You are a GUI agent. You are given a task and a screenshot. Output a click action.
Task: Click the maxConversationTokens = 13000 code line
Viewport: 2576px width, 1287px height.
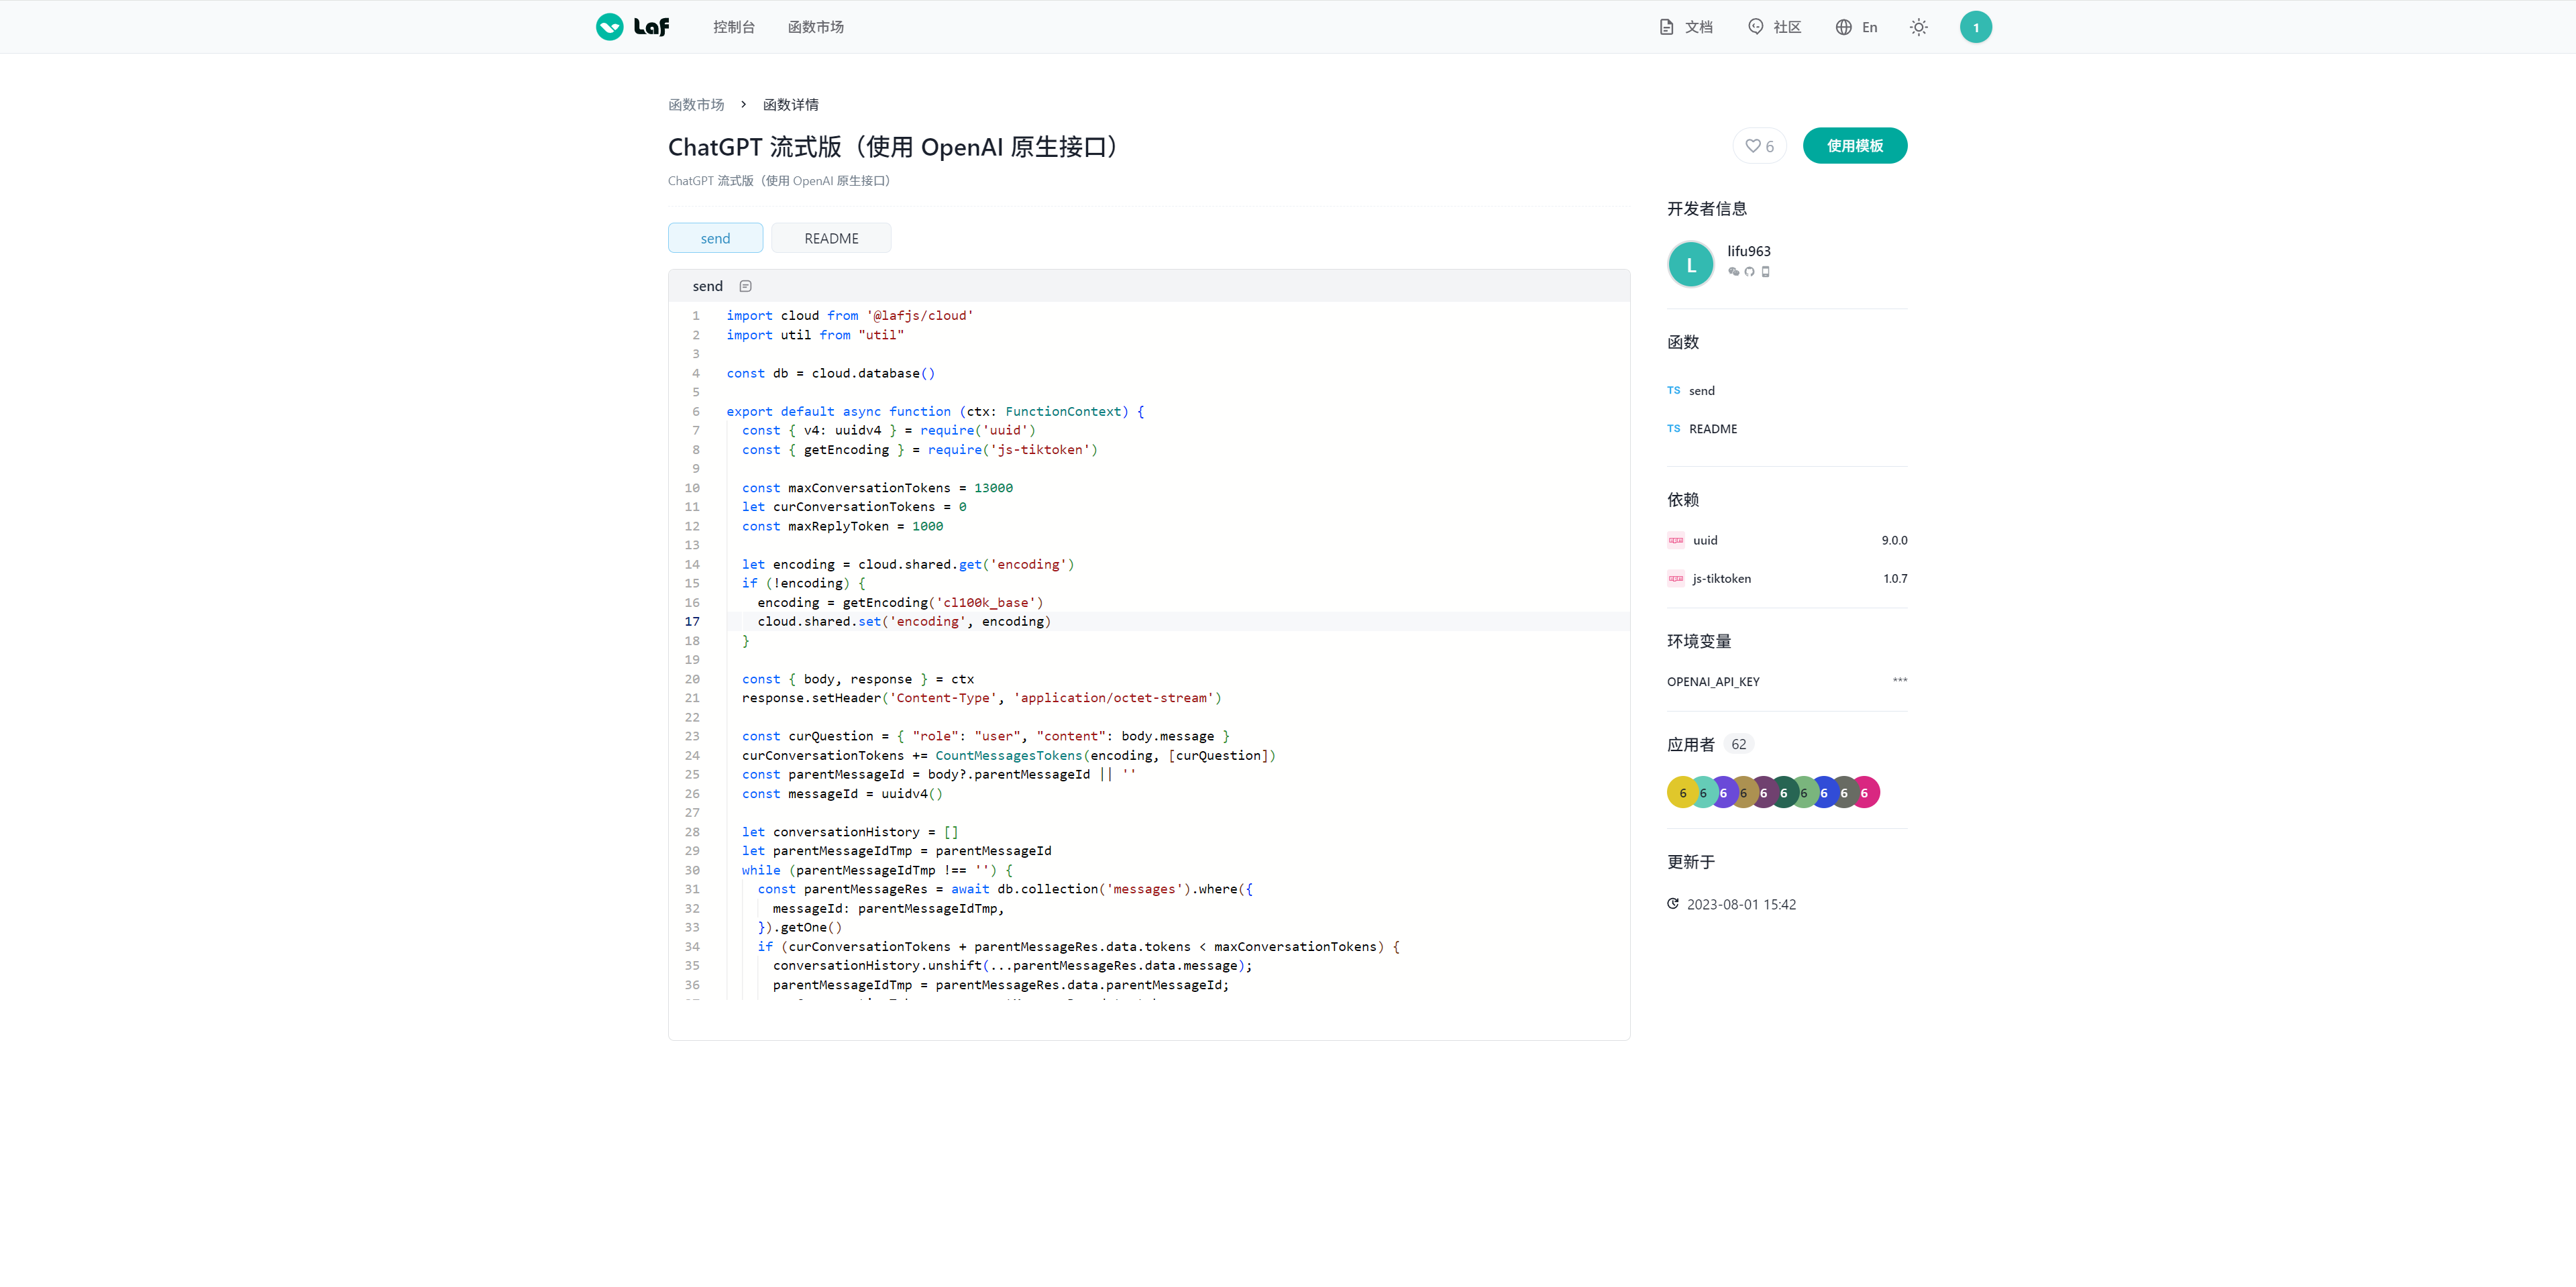click(x=877, y=488)
